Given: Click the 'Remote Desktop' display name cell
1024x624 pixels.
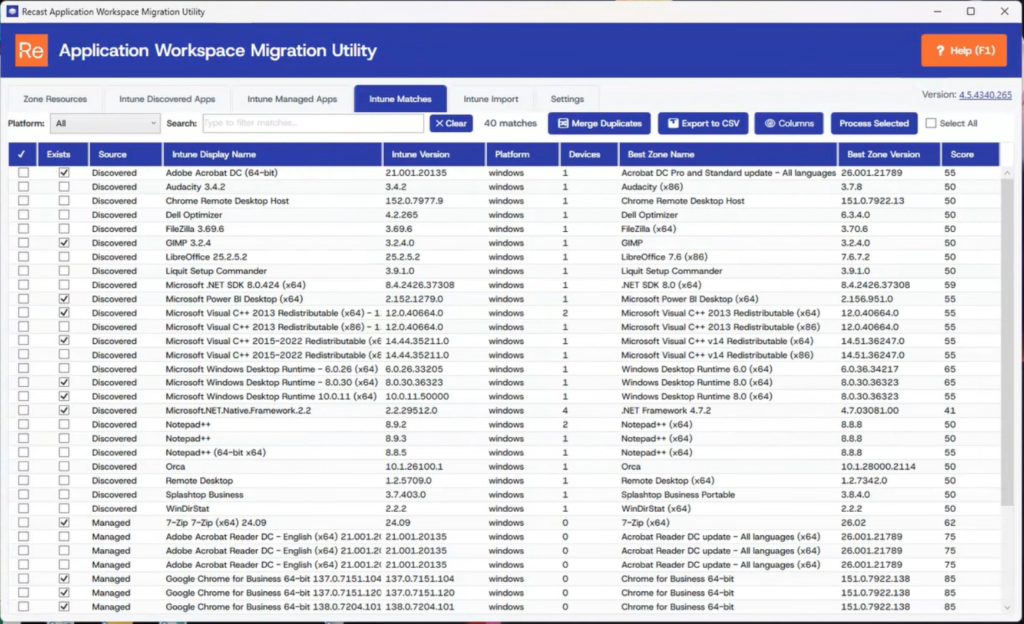Looking at the screenshot, I should tap(199, 481).
